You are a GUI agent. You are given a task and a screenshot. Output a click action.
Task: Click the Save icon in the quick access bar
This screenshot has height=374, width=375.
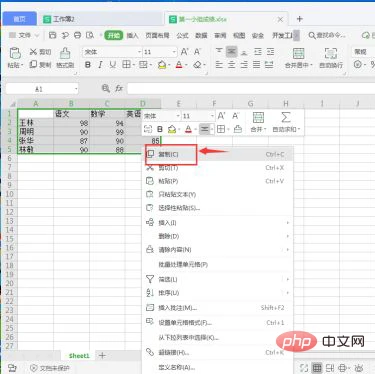click(52, 35)
